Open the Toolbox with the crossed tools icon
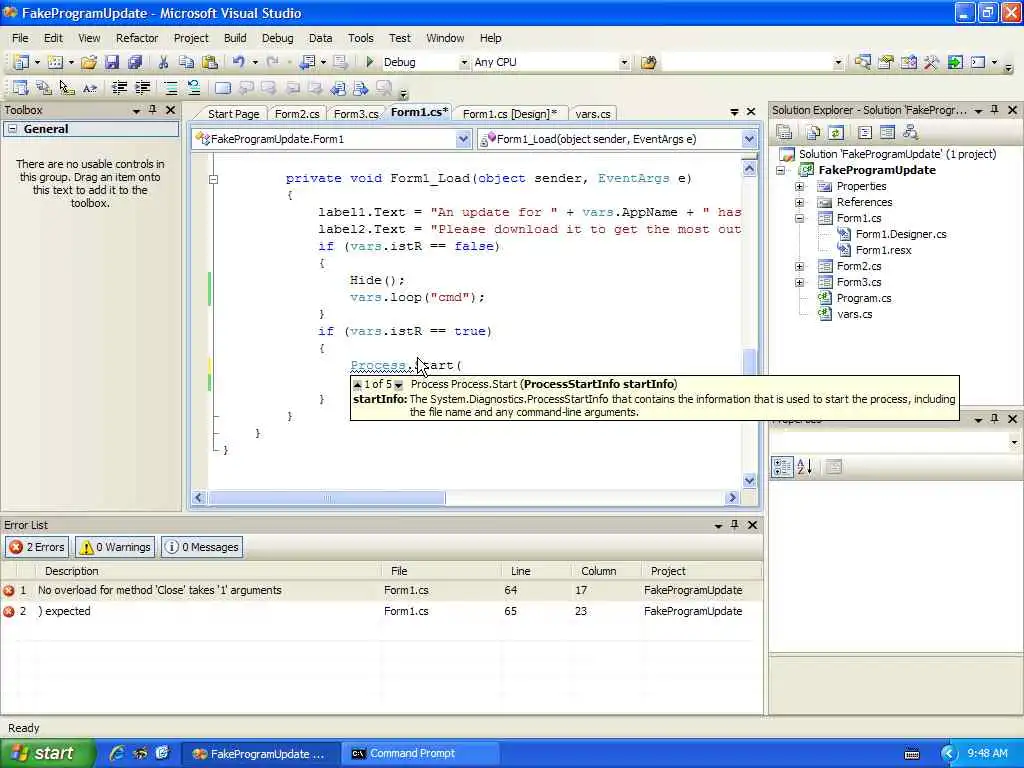This screenshot has width=1024, height=768. click(x=932, y=62)
